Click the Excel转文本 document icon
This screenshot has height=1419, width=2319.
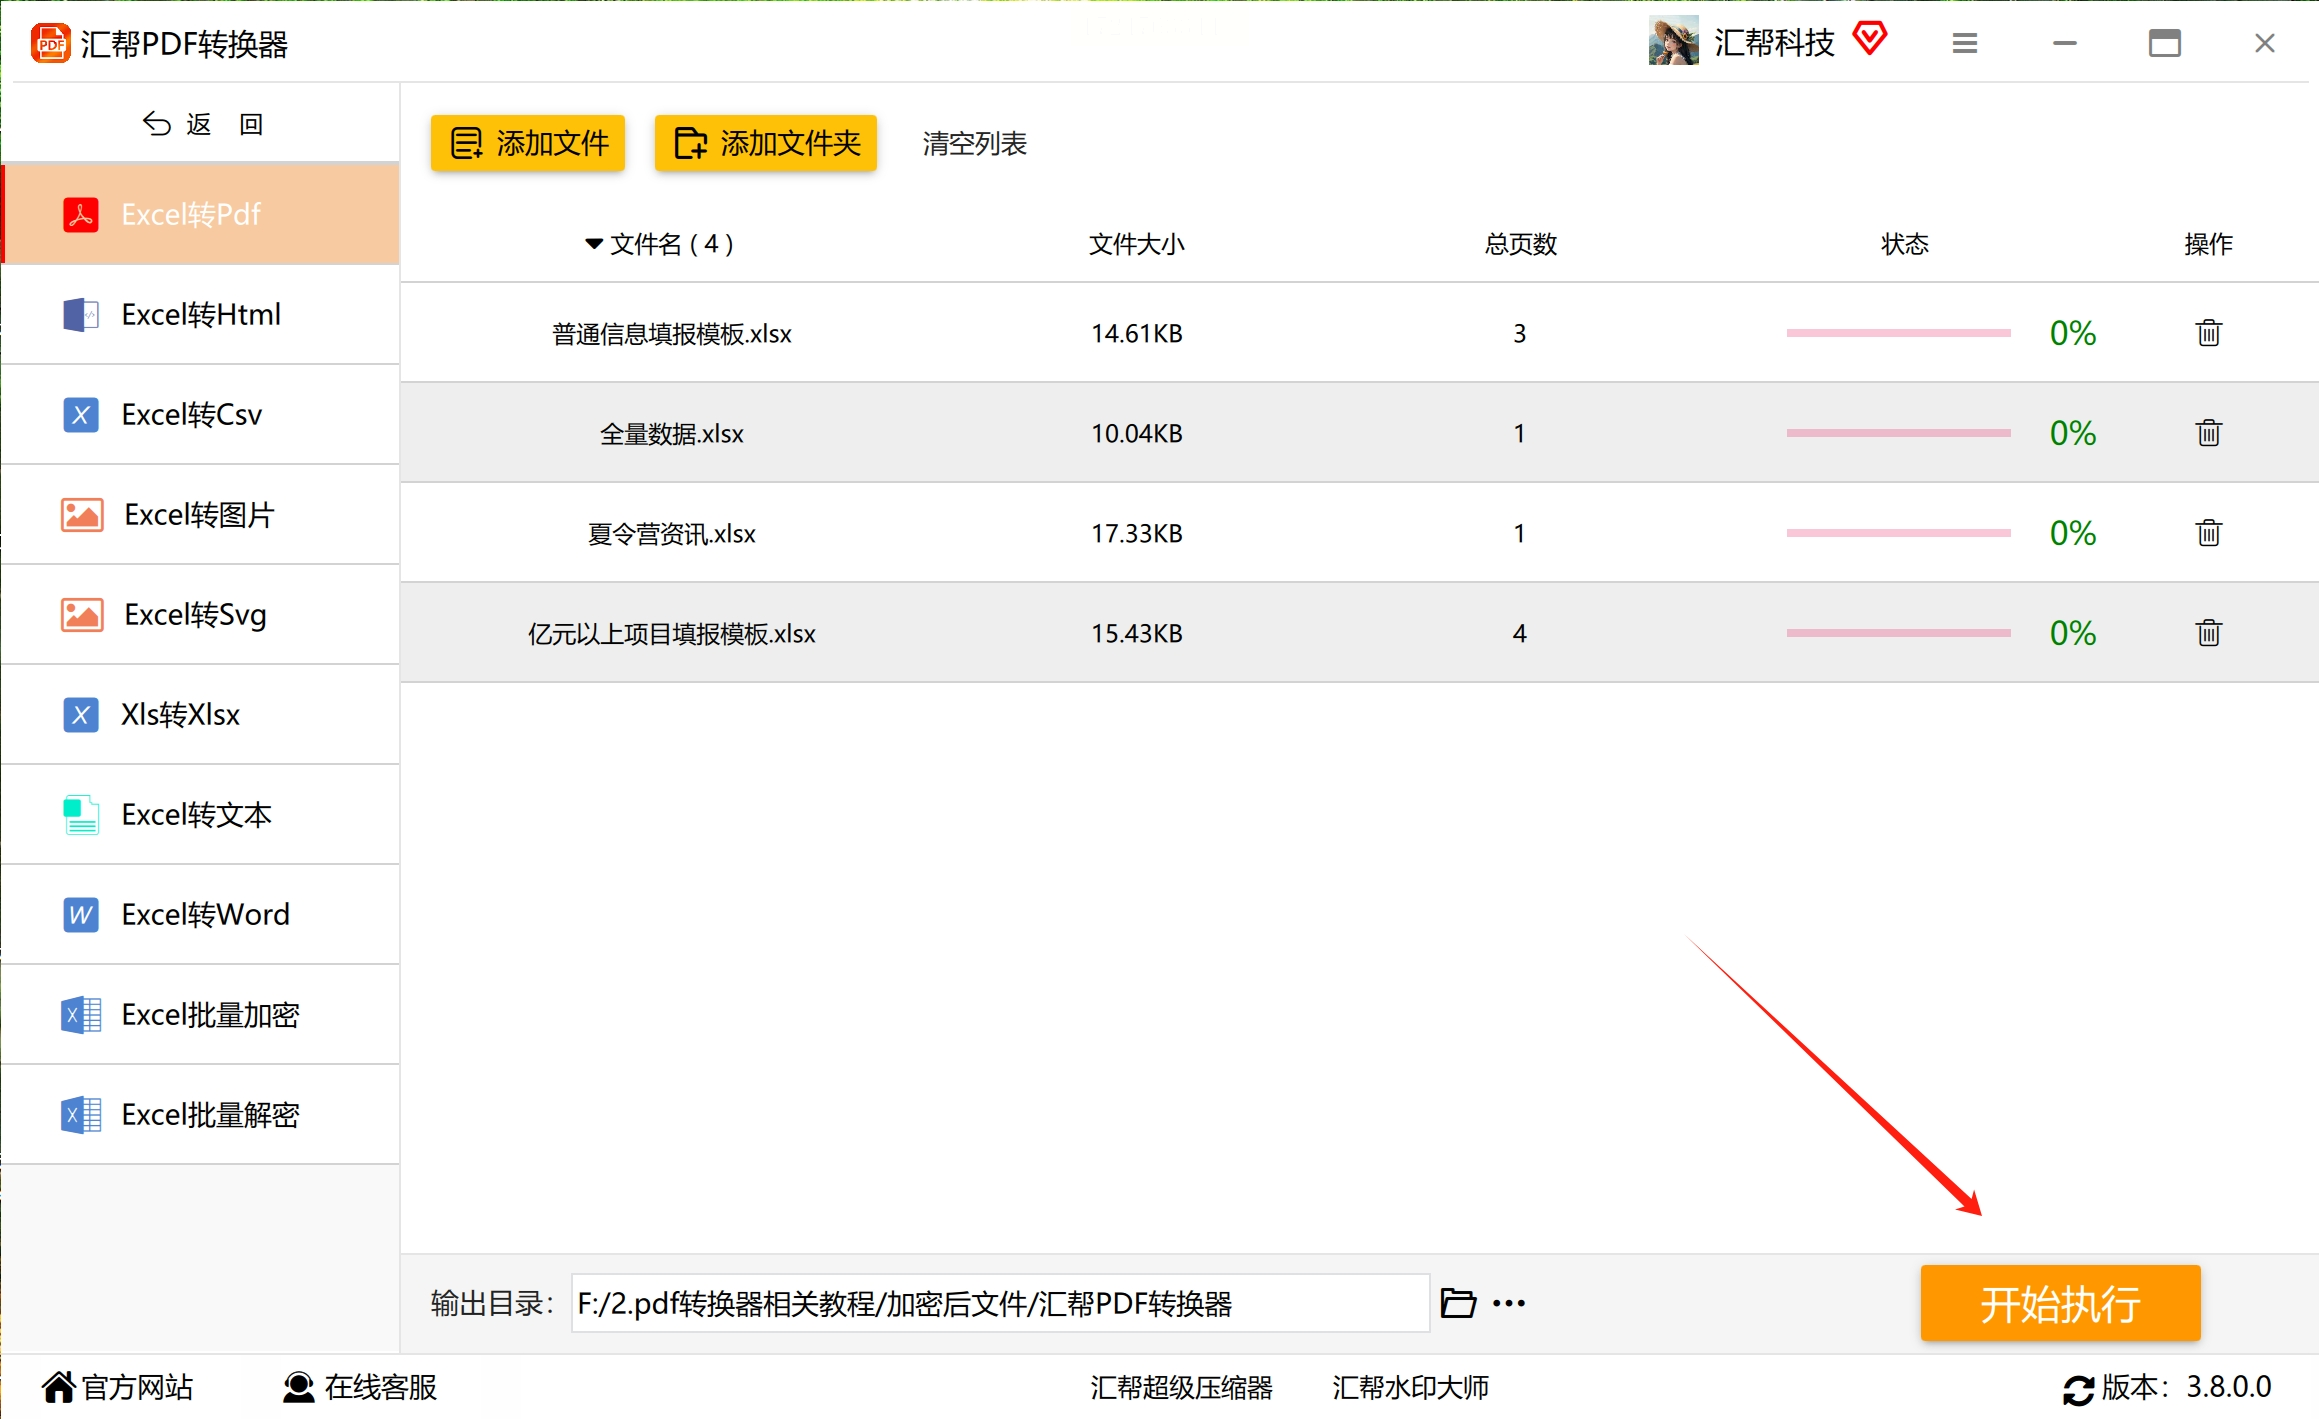pyautogui.click(x=81, y=814)
